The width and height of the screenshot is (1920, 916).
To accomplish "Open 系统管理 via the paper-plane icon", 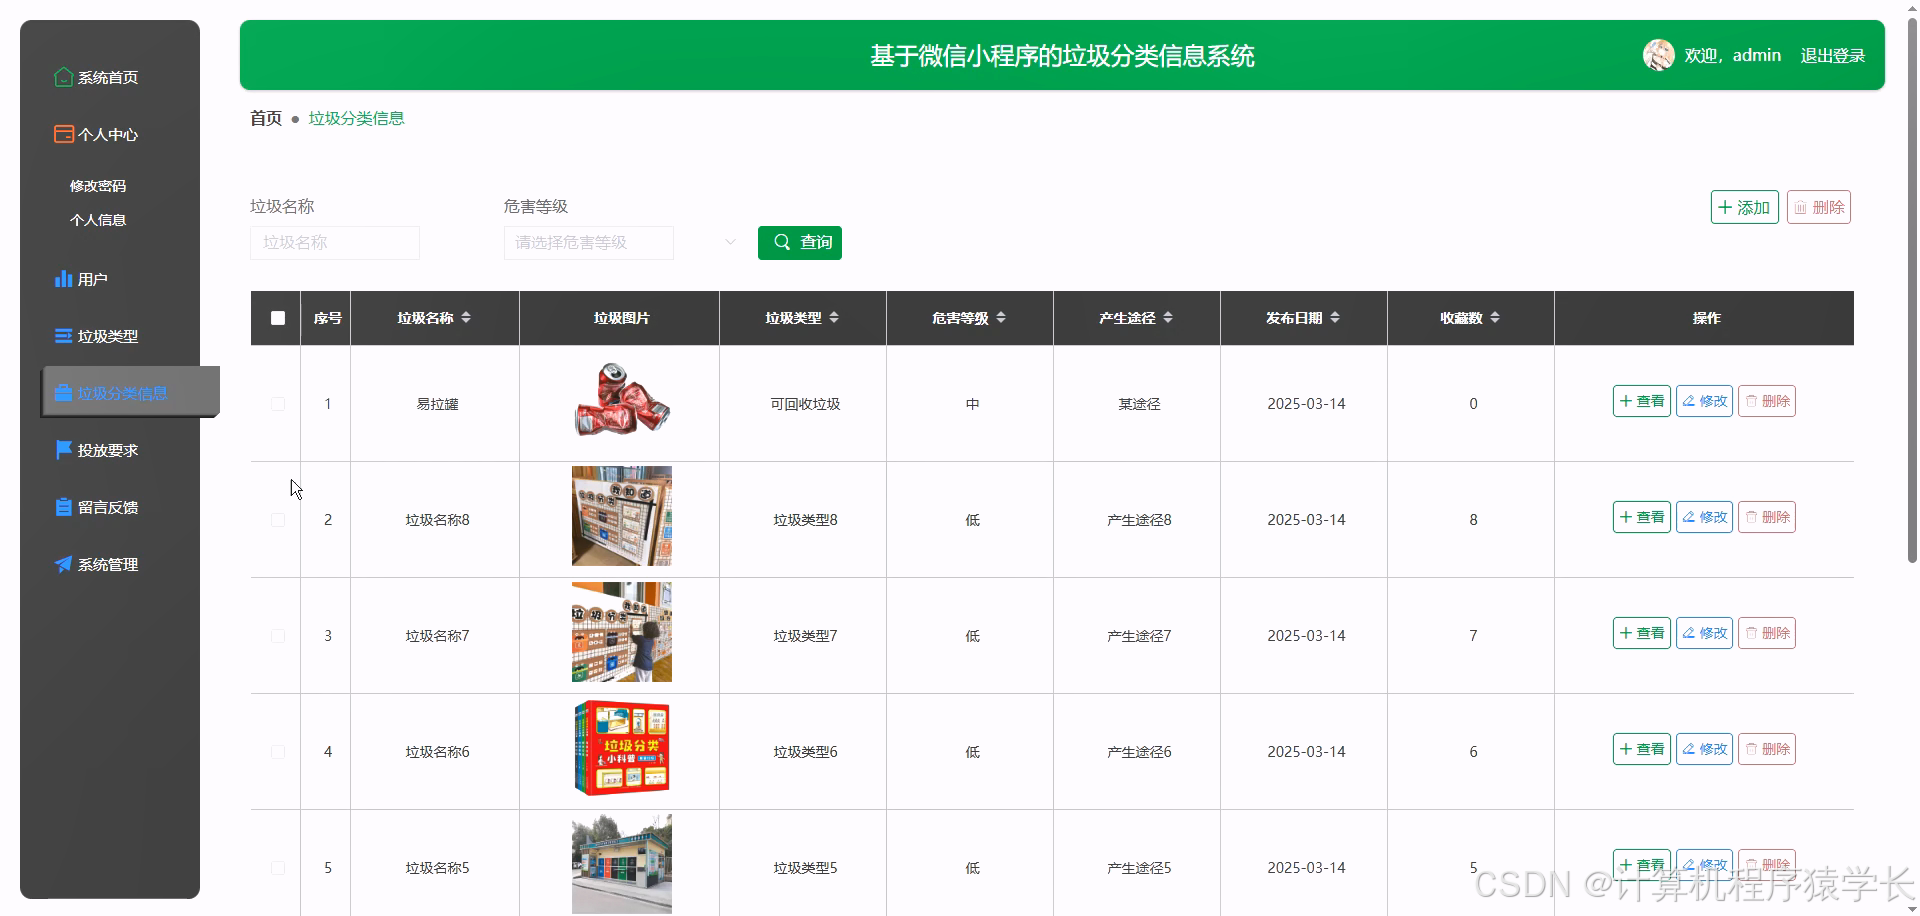I will point(62,563).
